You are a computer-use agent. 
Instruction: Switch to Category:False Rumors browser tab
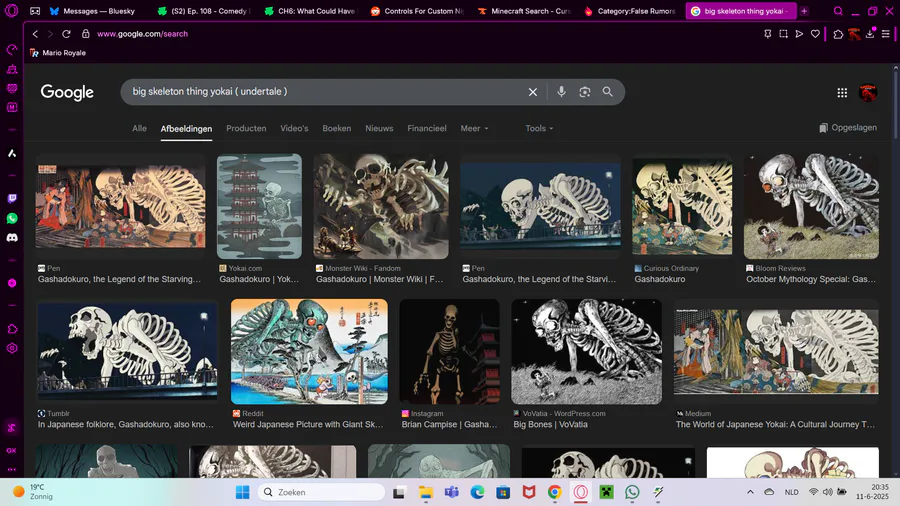coord(630,11)
